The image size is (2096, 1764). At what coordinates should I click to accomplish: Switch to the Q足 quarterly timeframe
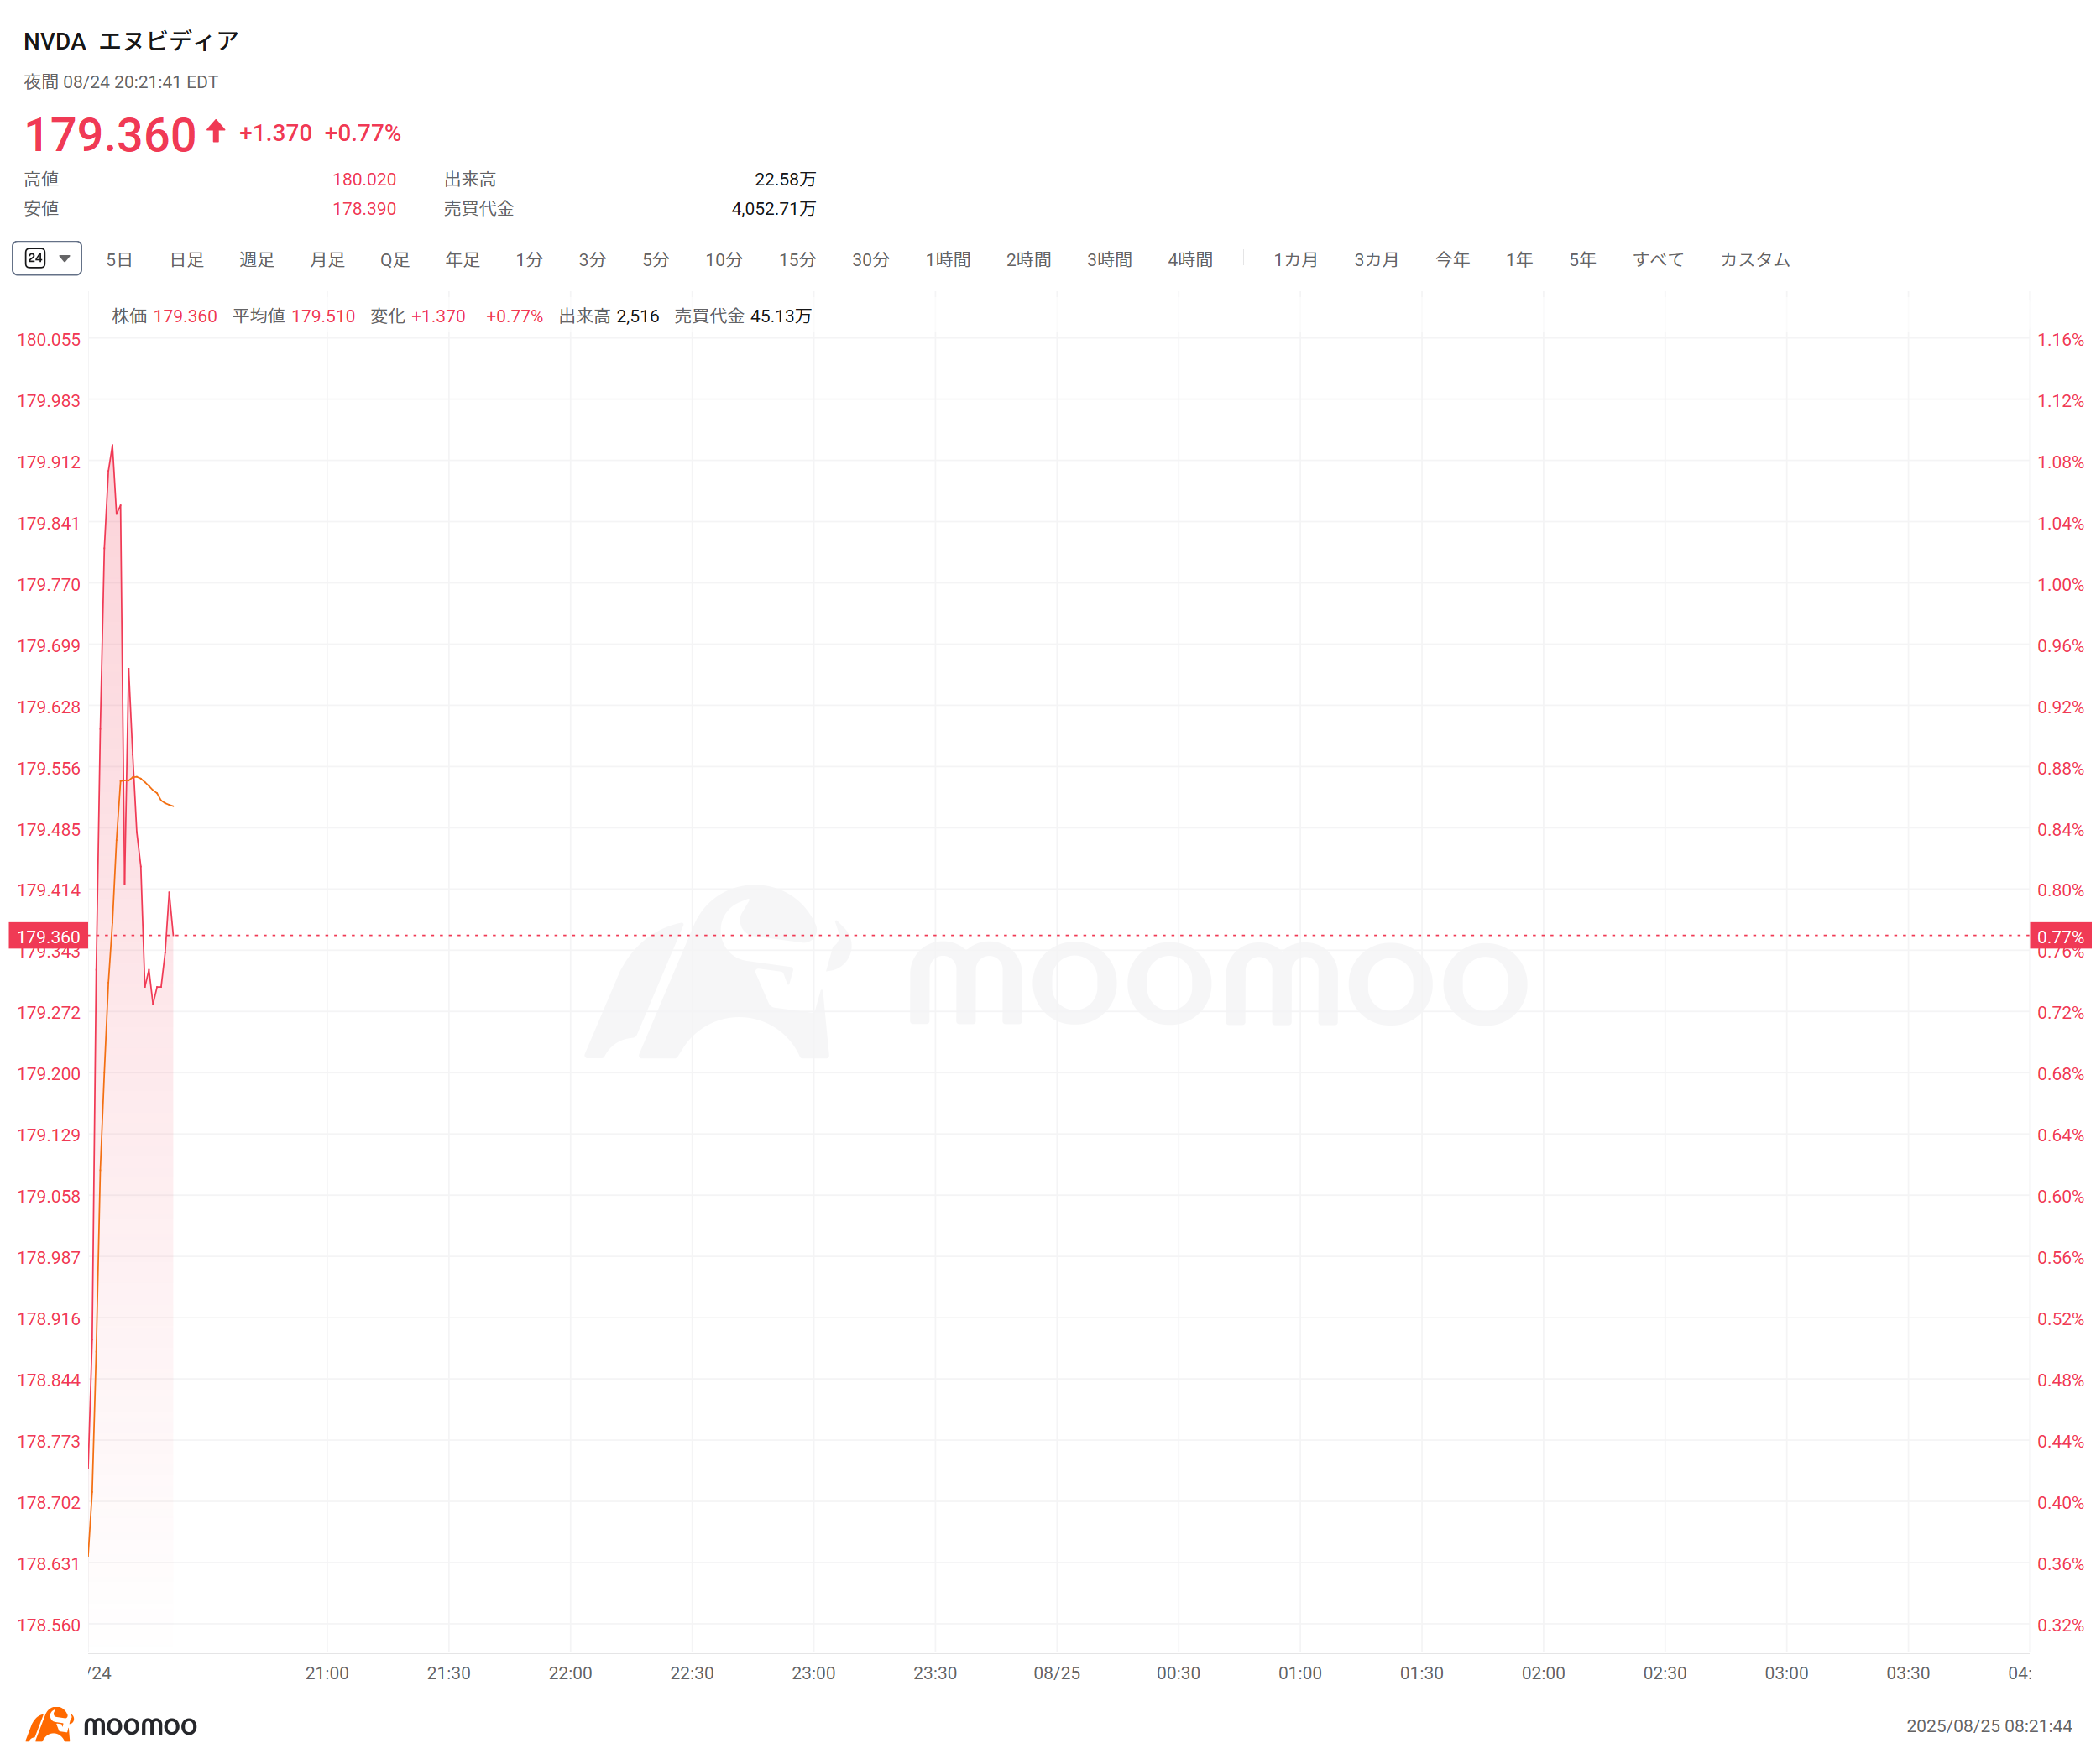(x=394, y=260)
